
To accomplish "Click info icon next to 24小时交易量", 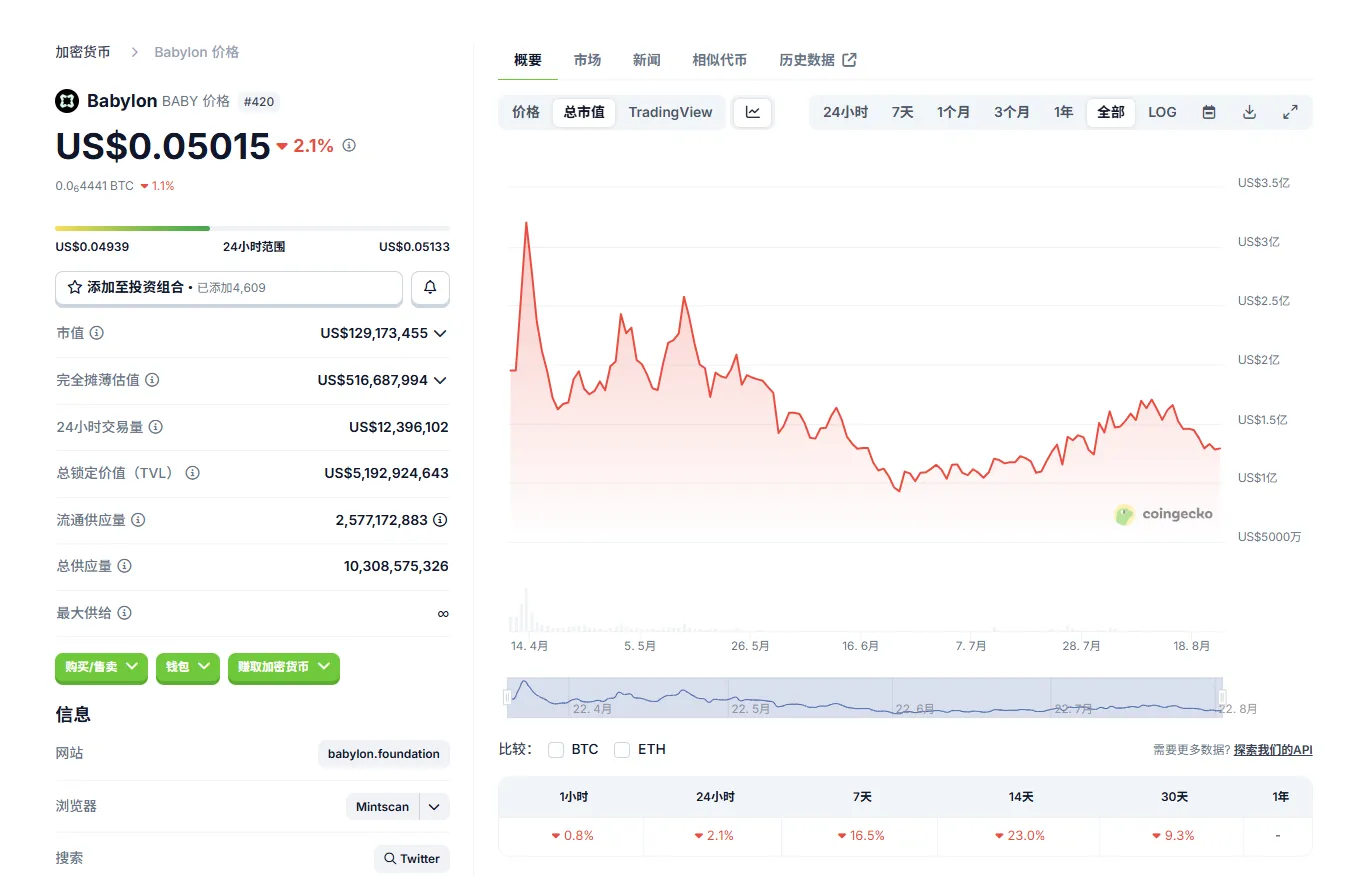I will 155,427.
